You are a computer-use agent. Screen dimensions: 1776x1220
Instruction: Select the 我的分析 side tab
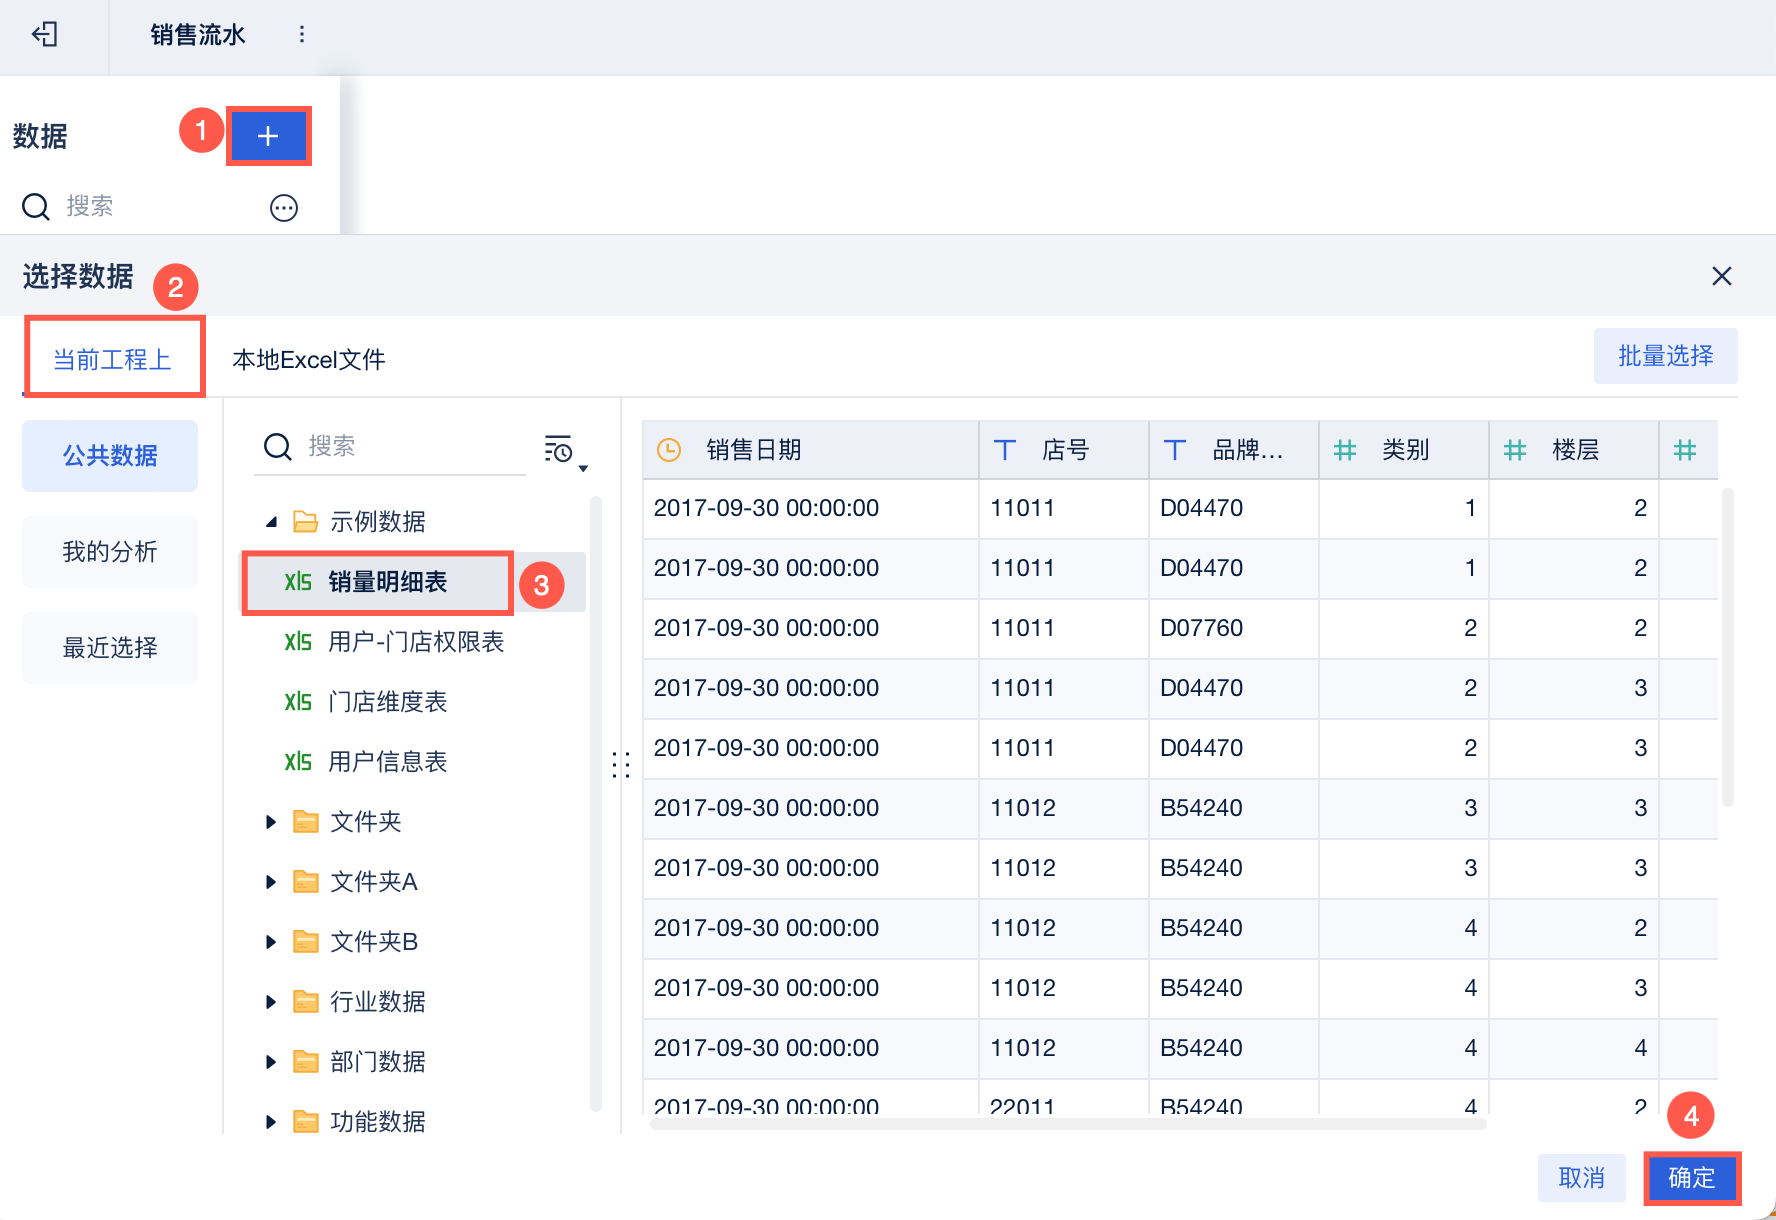pyautogui.click(x=110, y=552)
